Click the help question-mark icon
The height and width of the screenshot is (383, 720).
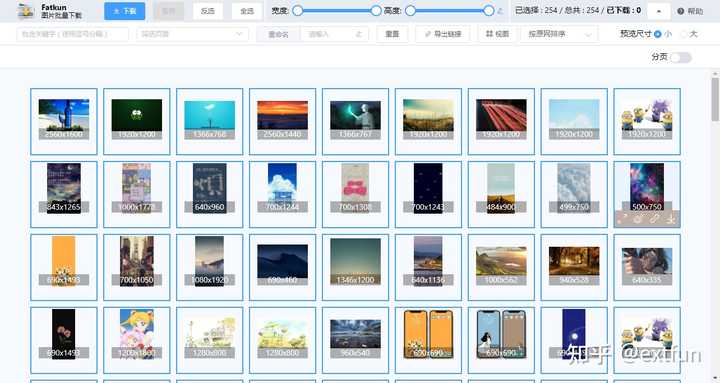click(x=681, y=11)
